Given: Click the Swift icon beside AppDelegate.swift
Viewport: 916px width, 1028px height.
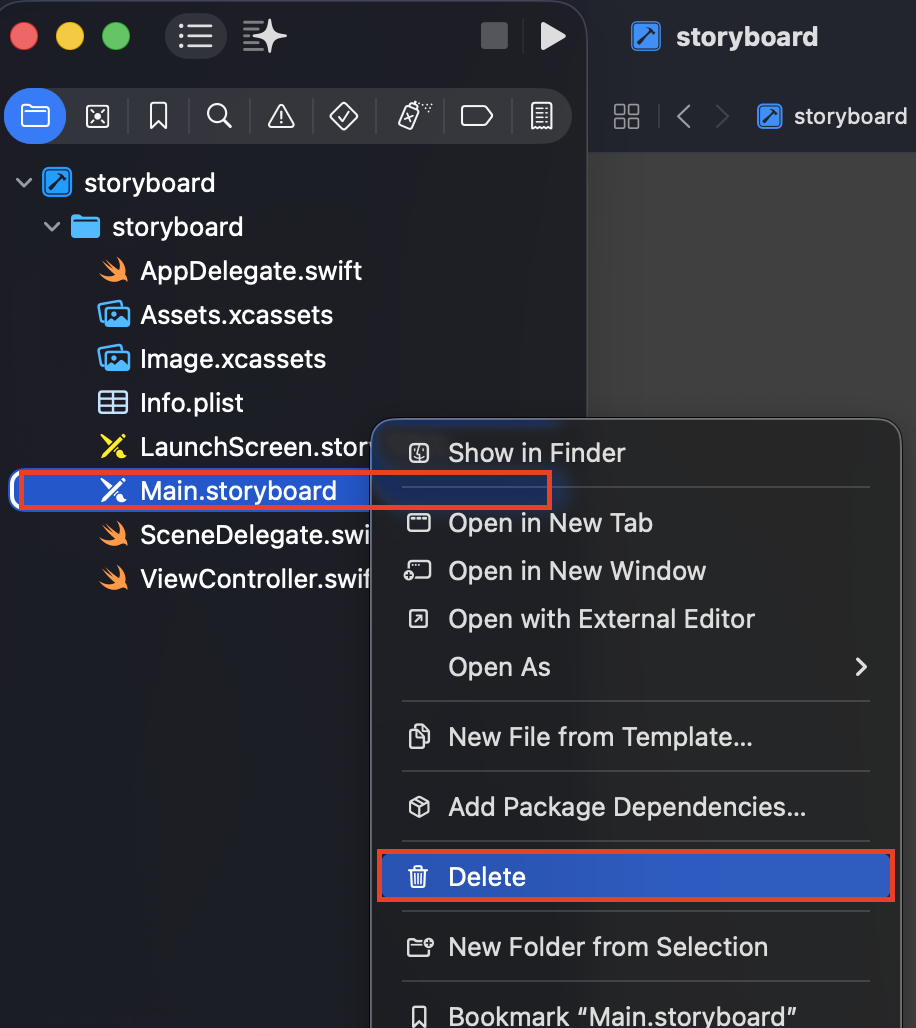Looking at the screenshot, I should tap(113, 271).
